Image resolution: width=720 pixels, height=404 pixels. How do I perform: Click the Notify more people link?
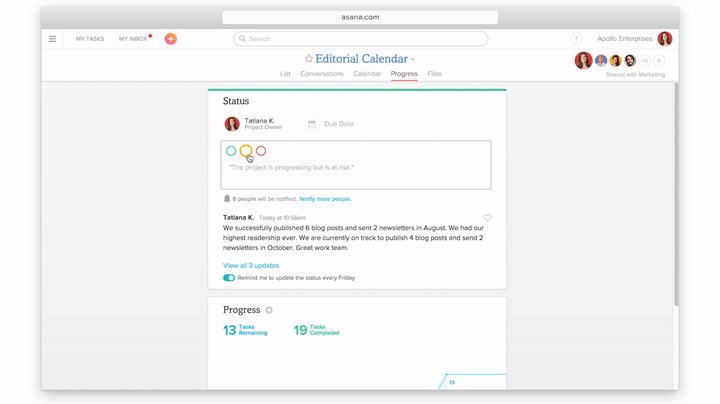[325, 199]
